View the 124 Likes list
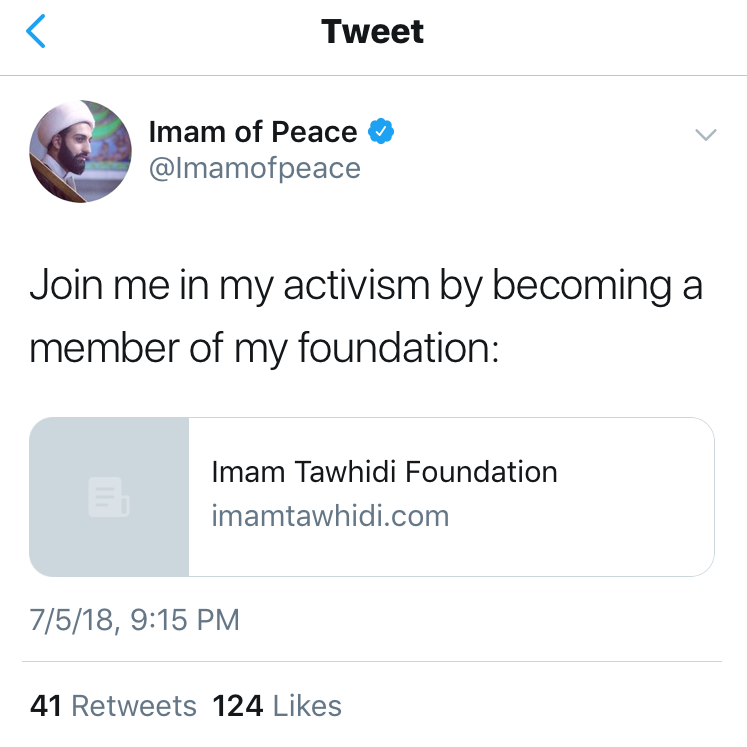The image size is (747, 747). click(277, 706)
